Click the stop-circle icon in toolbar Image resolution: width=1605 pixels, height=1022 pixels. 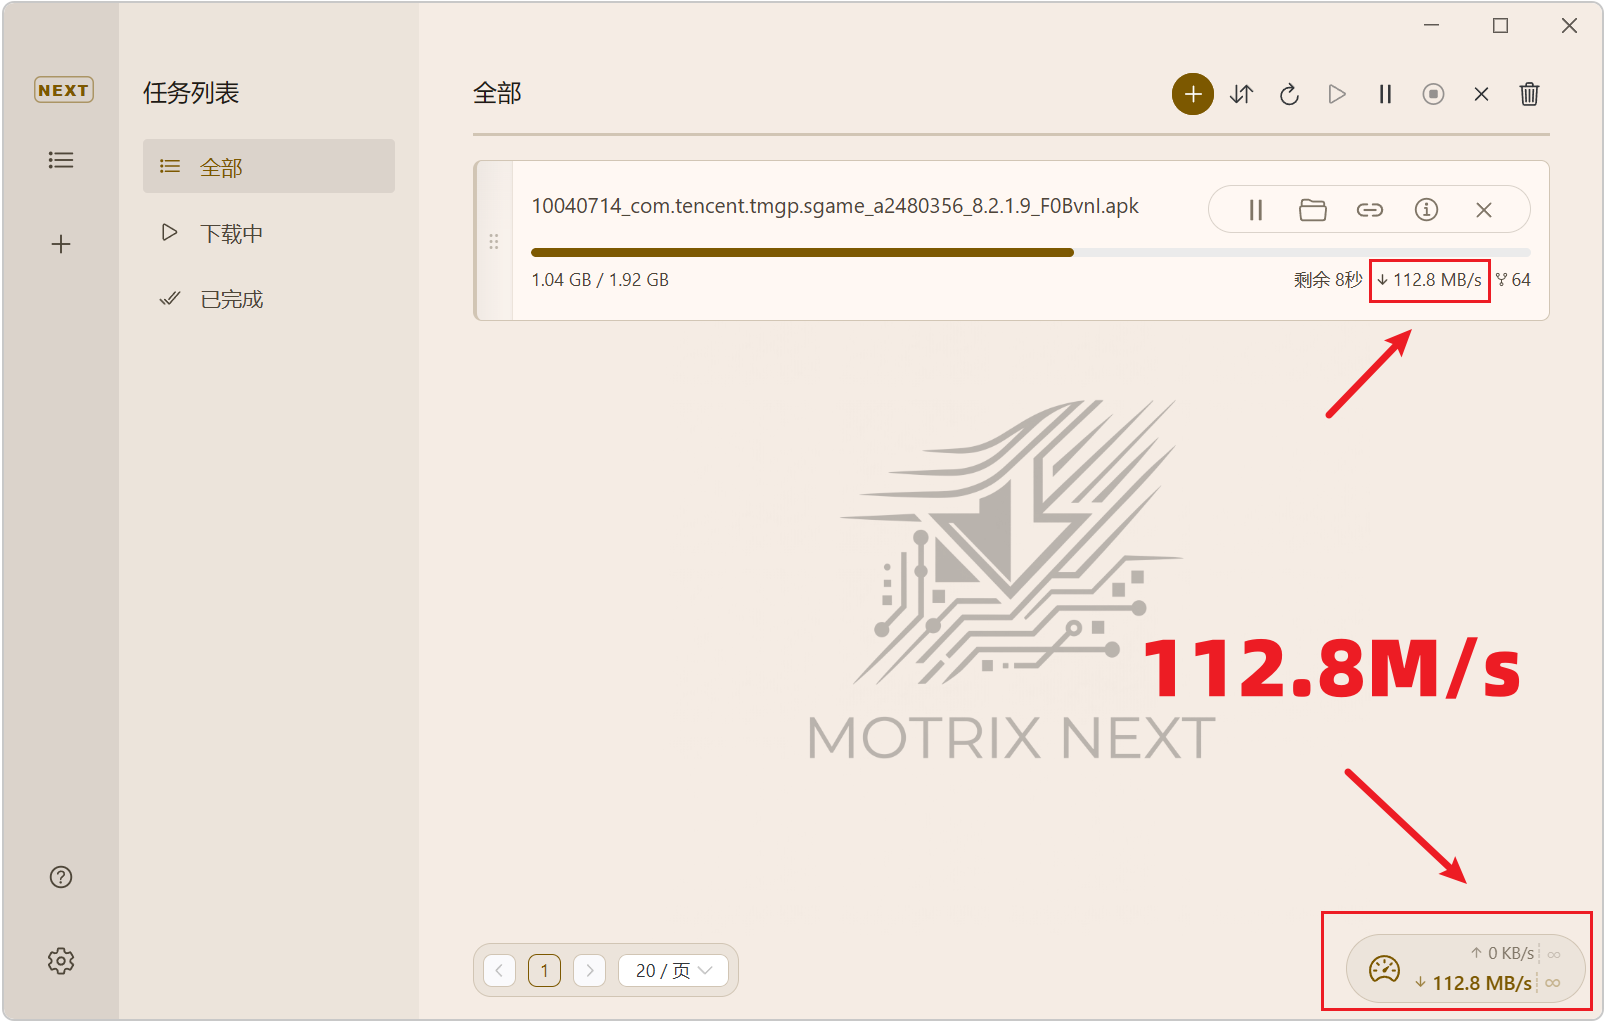point(1433,94)
